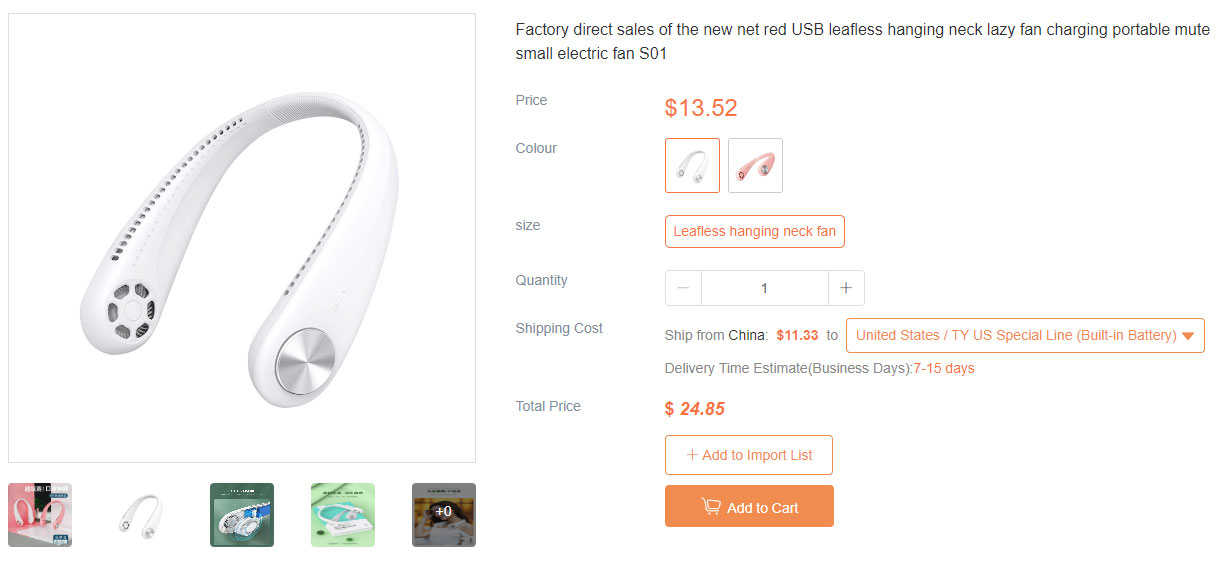Screen dimensions: 1226x564
Task: Open the +0 more images thumbnail
Action: [x=444, y=515]
